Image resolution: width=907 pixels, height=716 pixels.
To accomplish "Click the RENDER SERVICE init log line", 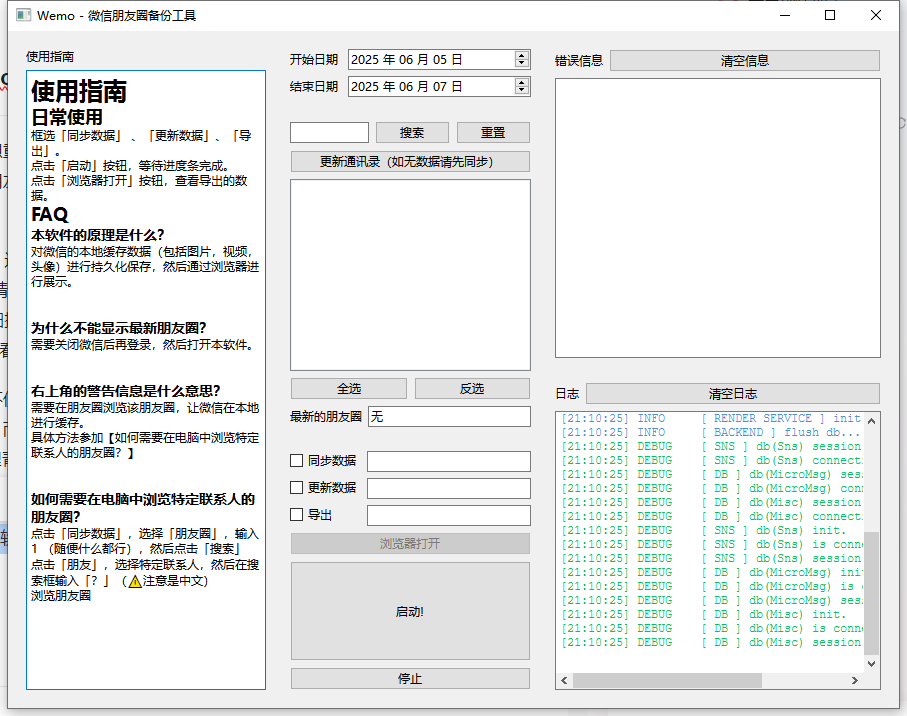I will coord(711,418).
